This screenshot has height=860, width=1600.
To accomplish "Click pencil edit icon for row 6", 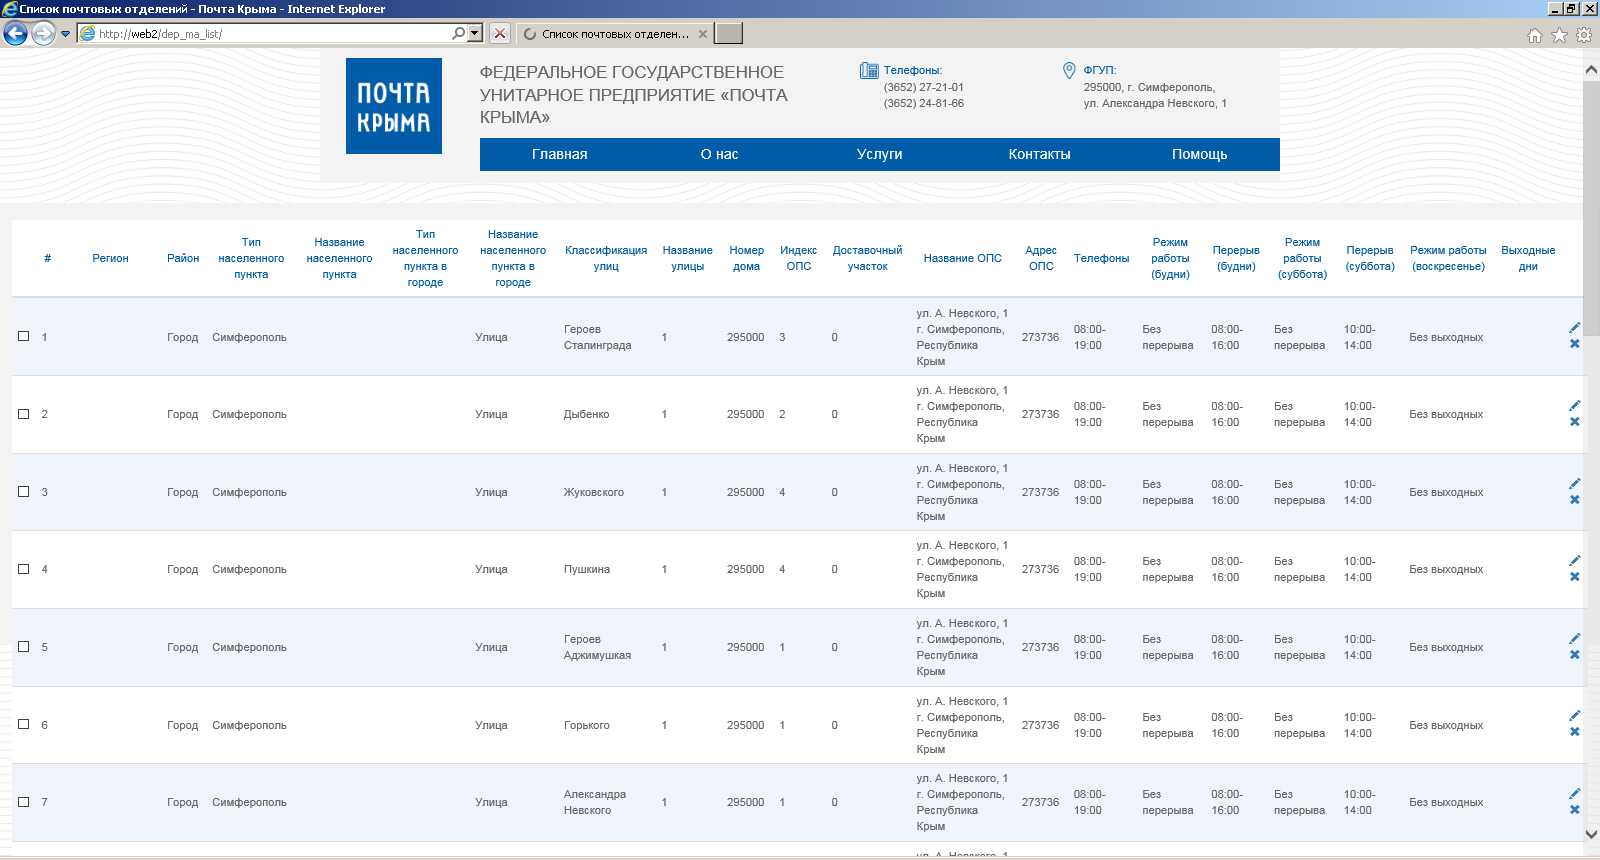I will point(1575,716).
